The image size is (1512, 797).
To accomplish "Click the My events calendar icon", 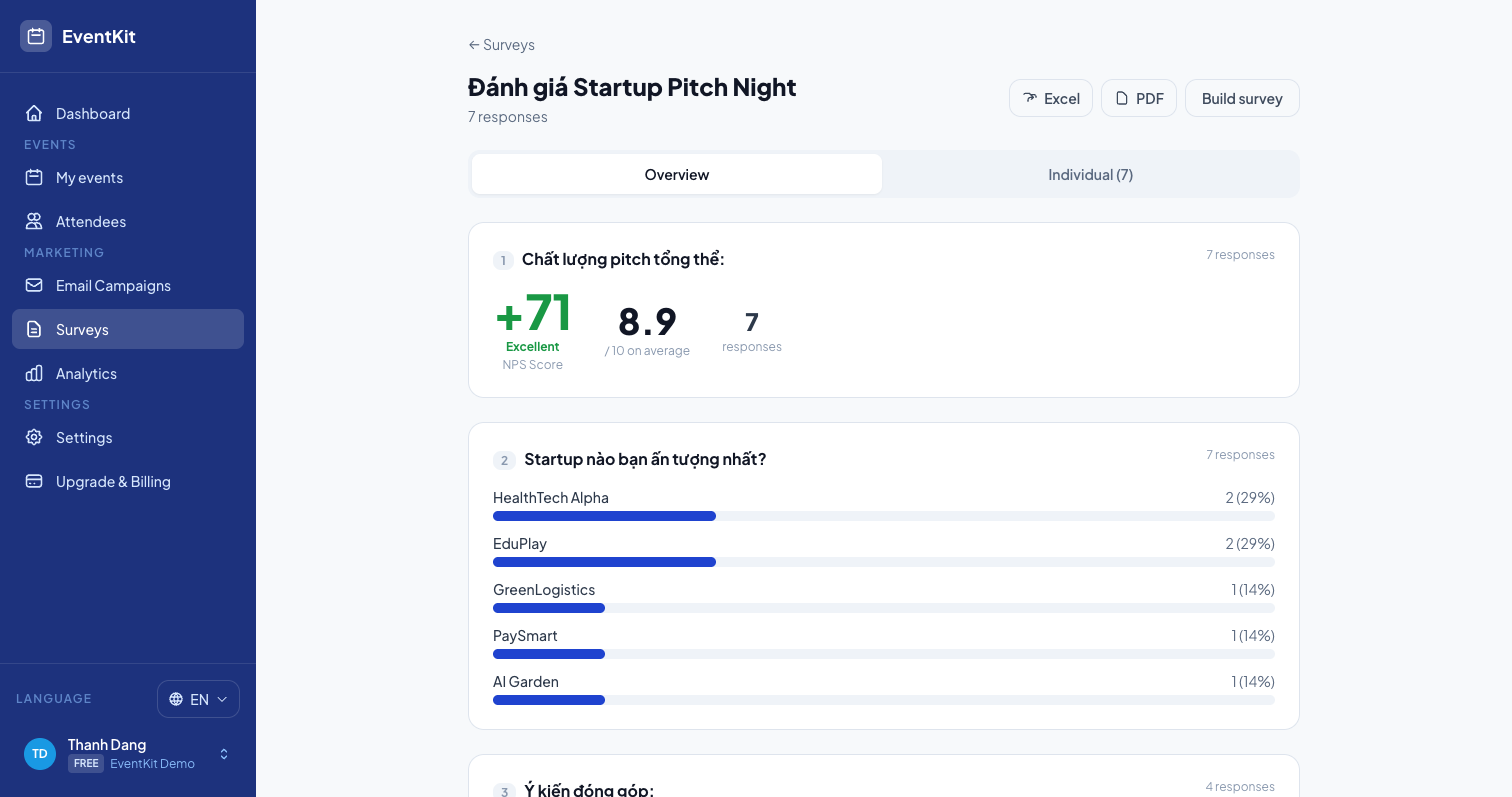I will click(x=34, y=177).
